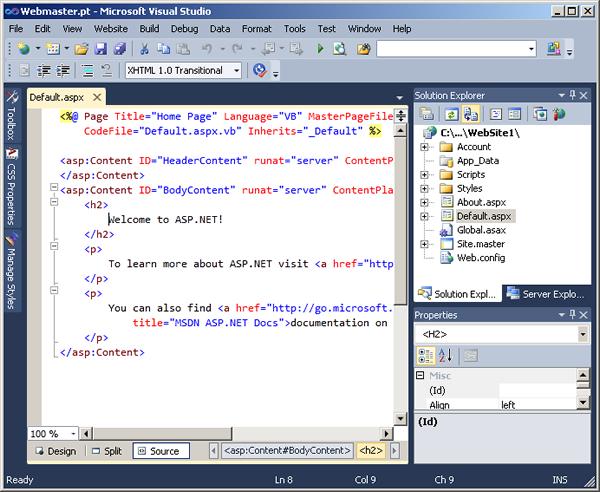Select the Default.aspx document tab
Screen dimensions: 600x492
[57, 97]
